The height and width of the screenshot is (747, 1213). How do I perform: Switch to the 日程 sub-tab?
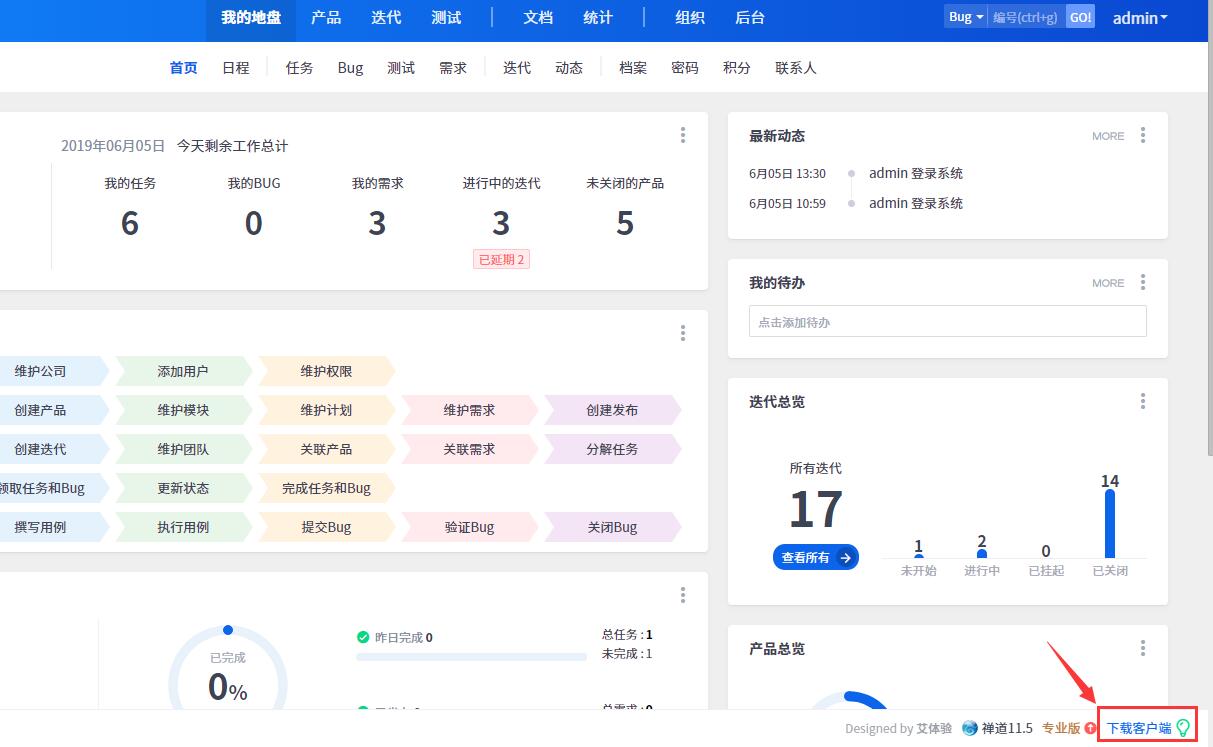(x=236, y=68)
